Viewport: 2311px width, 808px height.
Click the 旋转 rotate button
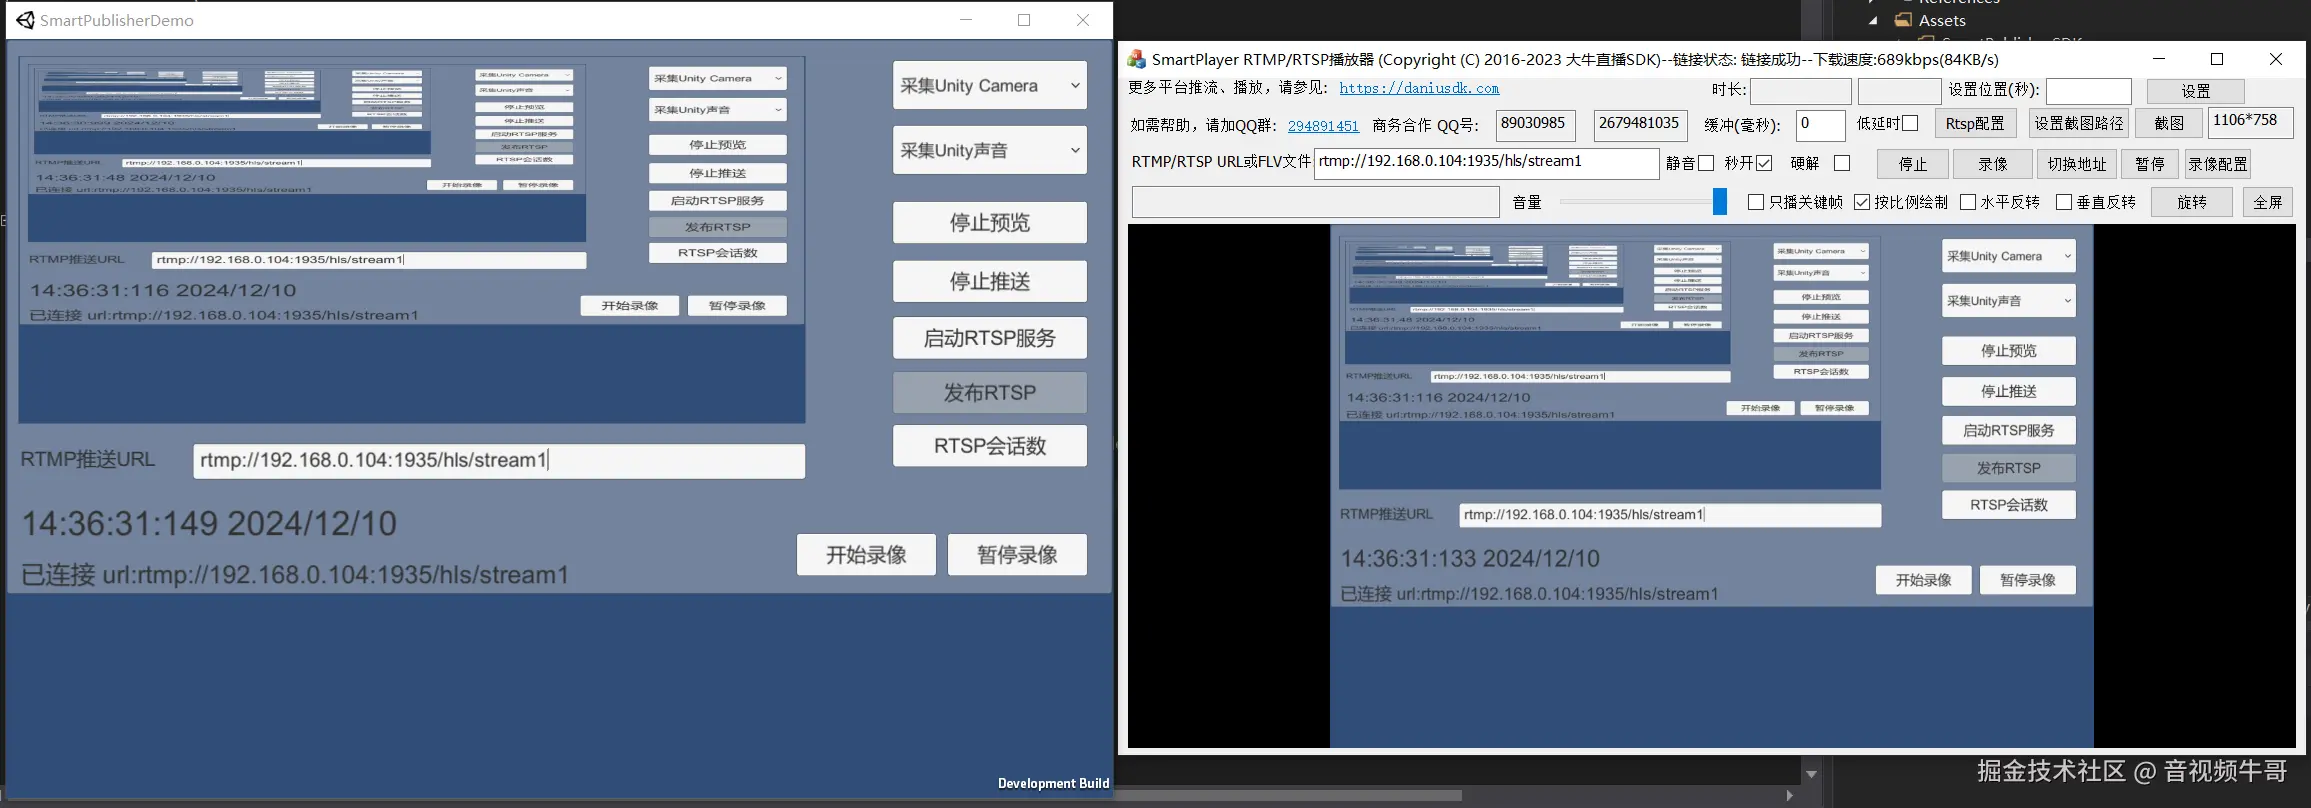(x=2191, y=202)
